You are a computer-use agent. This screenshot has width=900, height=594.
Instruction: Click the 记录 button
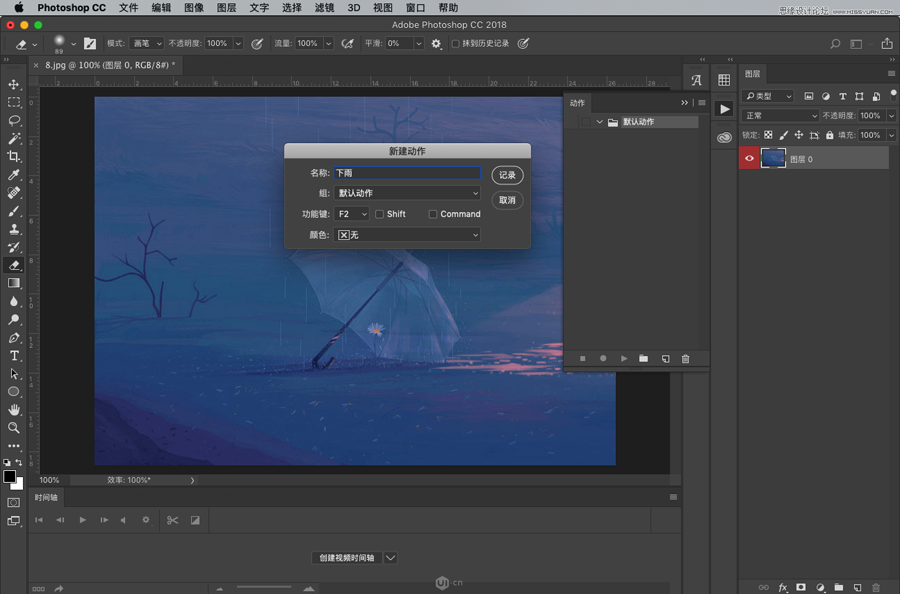(x=507, y=175)
